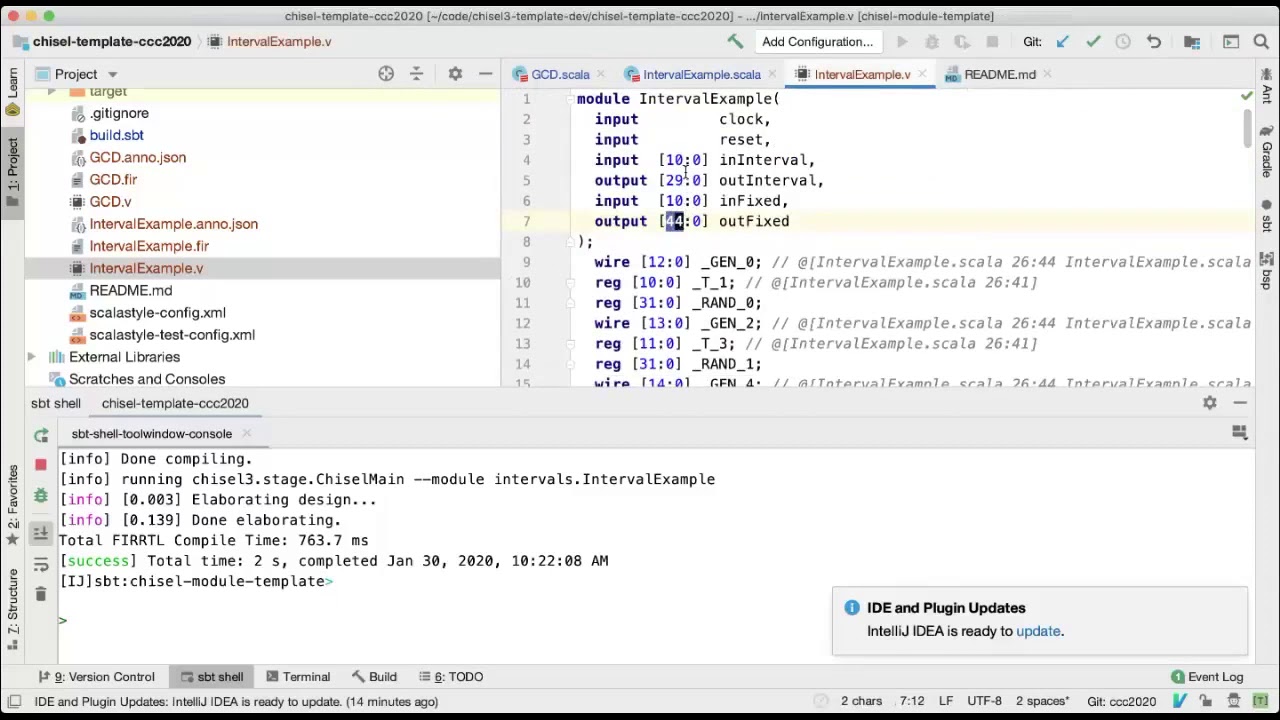Viewport: 1280px width, 720px height.
Task: Open Search Everywhere magnifier icon
Action: click(1261, 41)
